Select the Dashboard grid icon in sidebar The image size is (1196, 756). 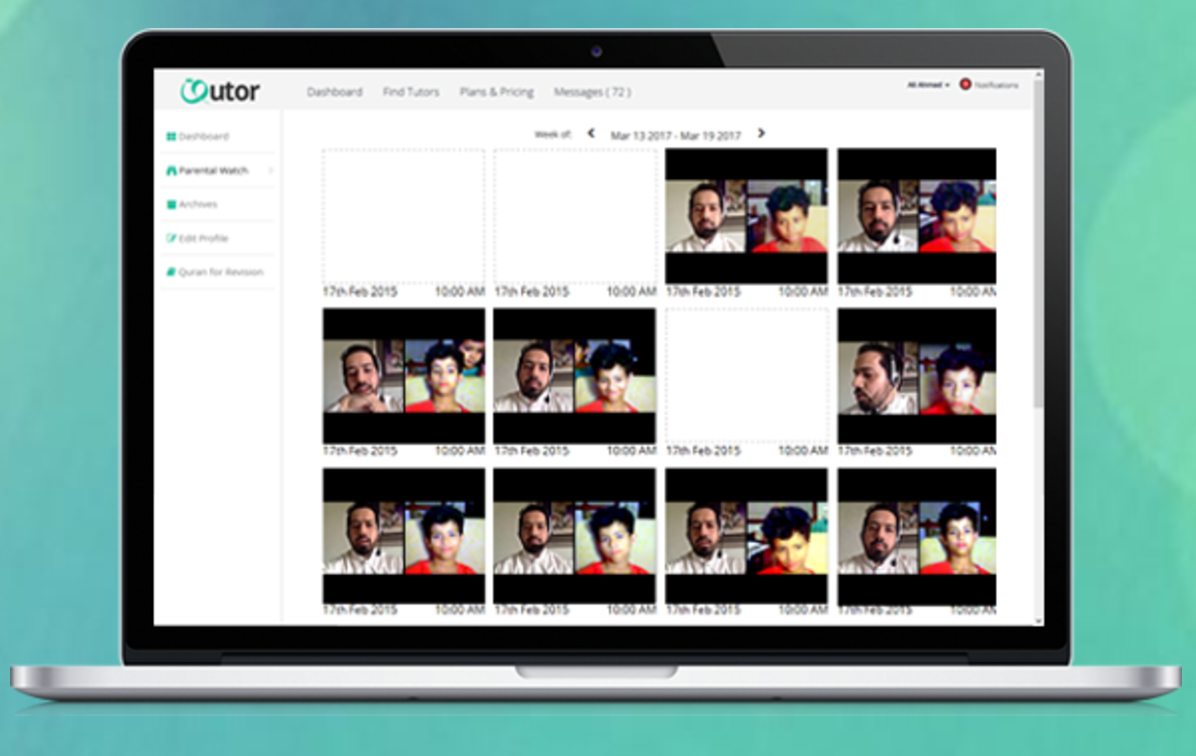click(x=170, y=136)
